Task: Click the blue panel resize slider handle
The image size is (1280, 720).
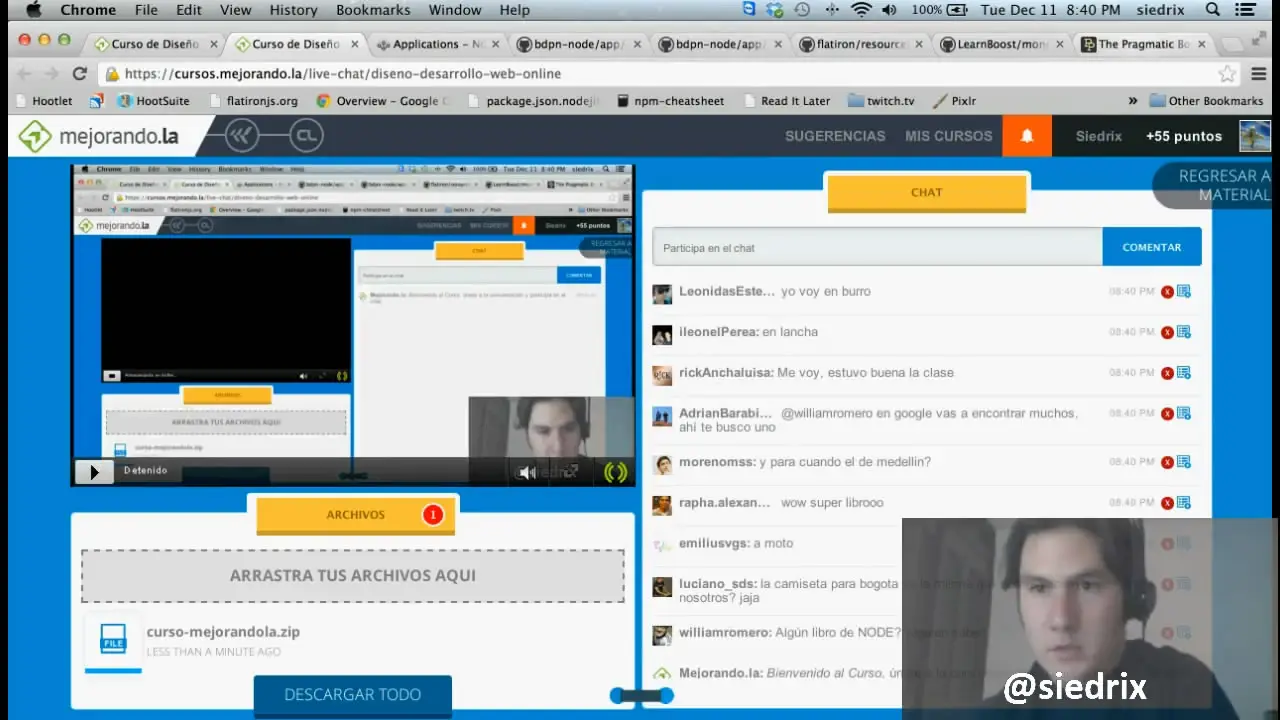Action: coord(642,695)
